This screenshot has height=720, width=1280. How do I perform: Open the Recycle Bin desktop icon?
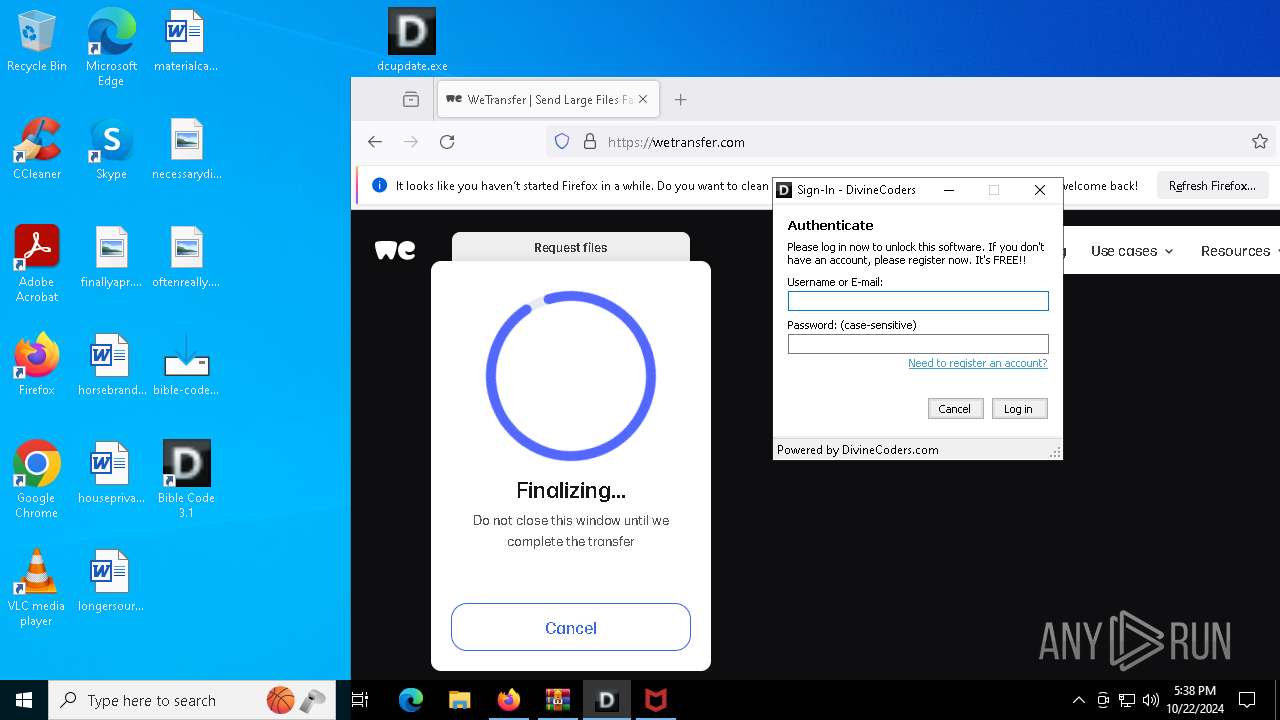[37, 41]
